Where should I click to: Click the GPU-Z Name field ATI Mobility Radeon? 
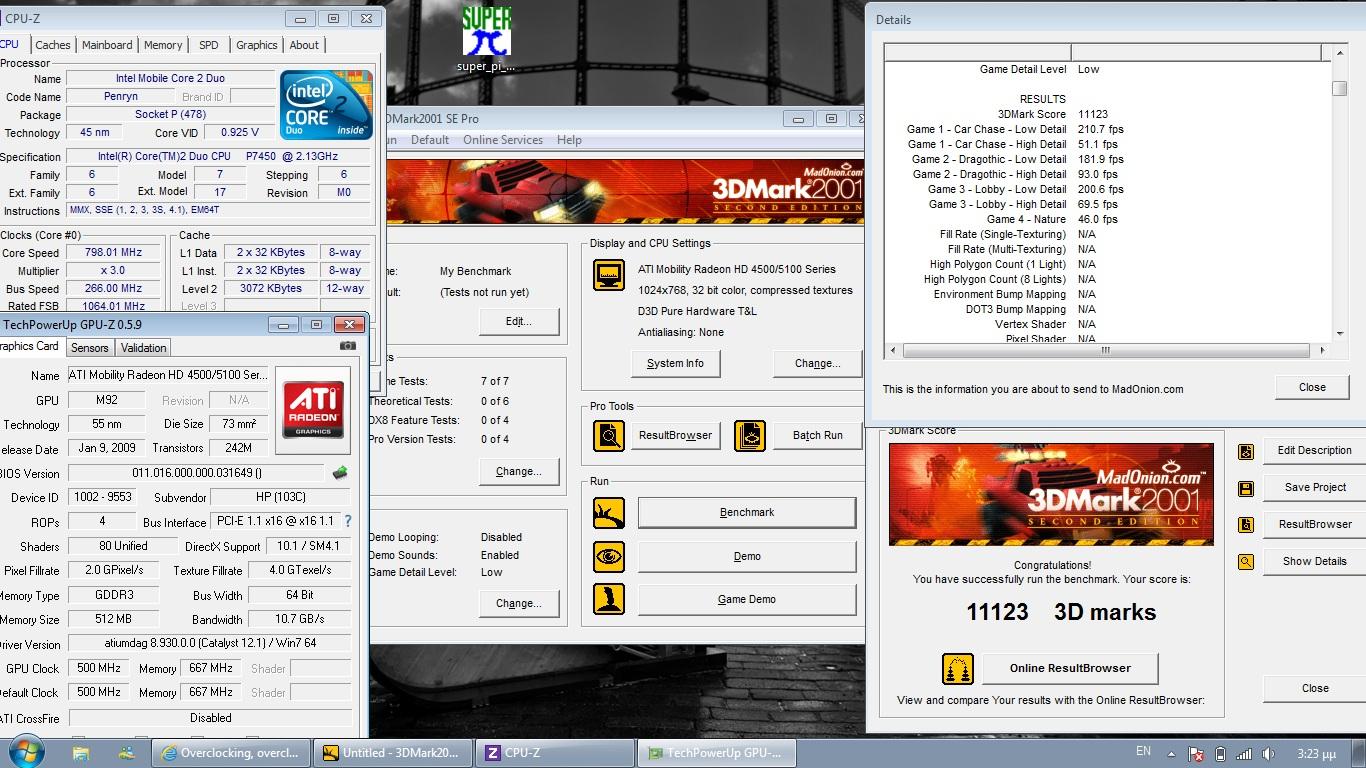coord(168,375)
